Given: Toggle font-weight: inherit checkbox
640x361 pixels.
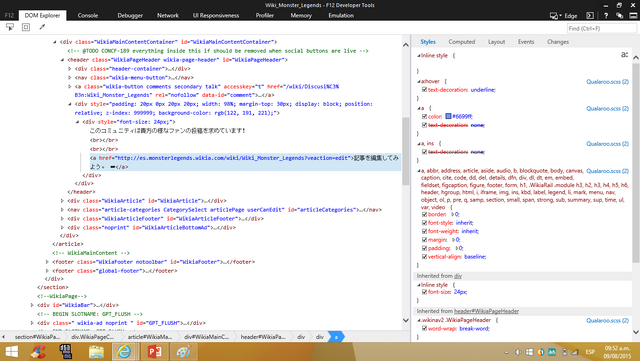Looking at the screenshot, I should [424, 231].
